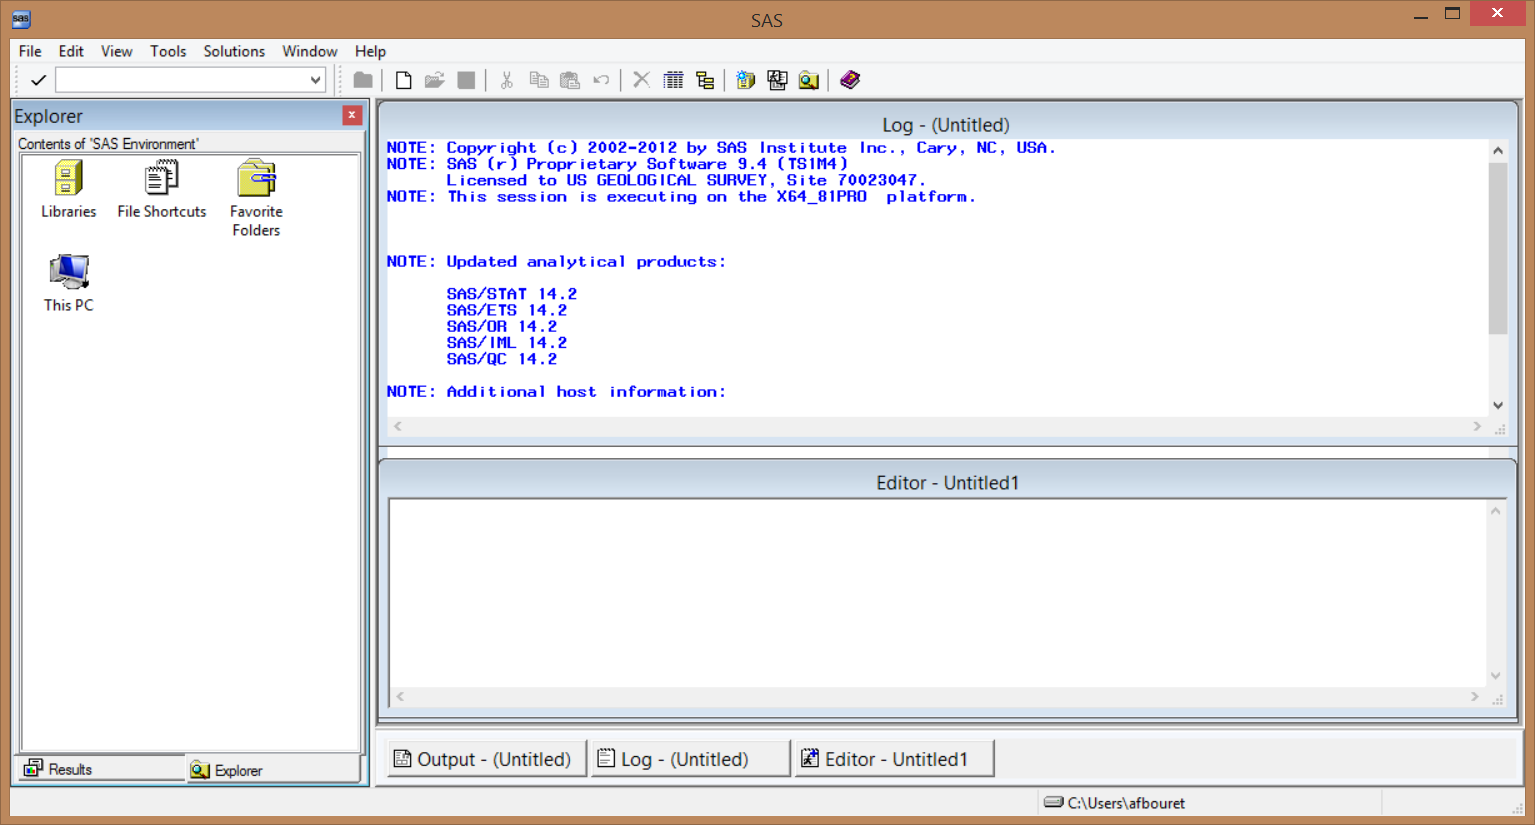
Task: Click the 'SAS/IML 14.2' log line
Action: point(507,342)
